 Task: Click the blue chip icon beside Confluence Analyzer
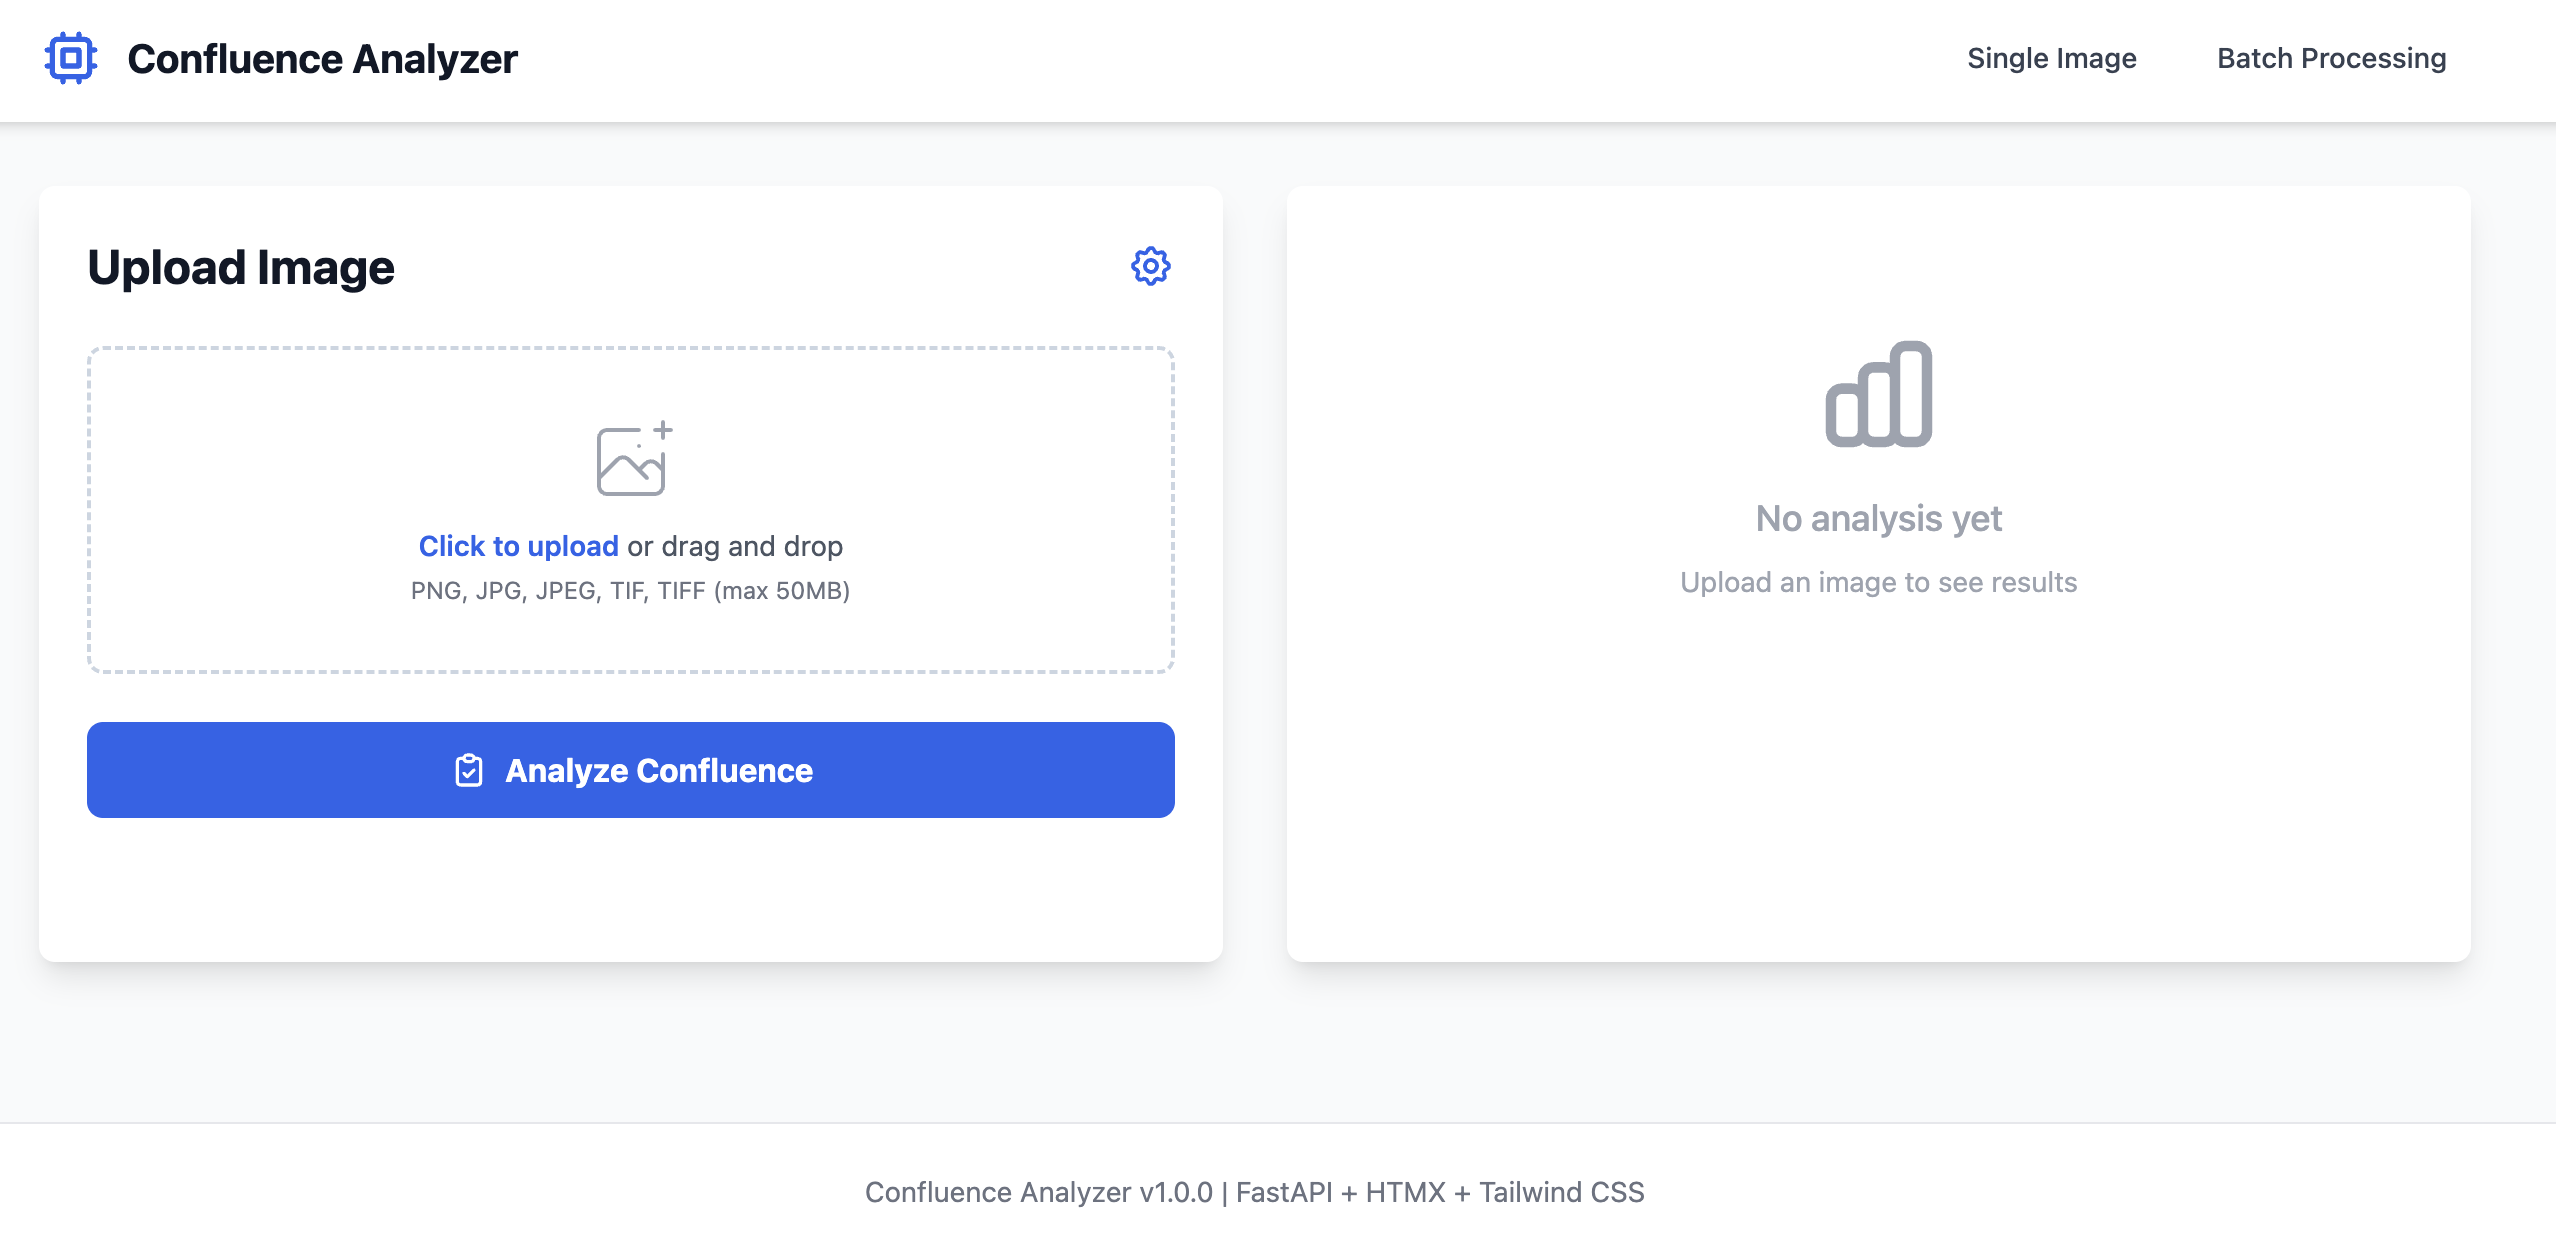point(73,59)
